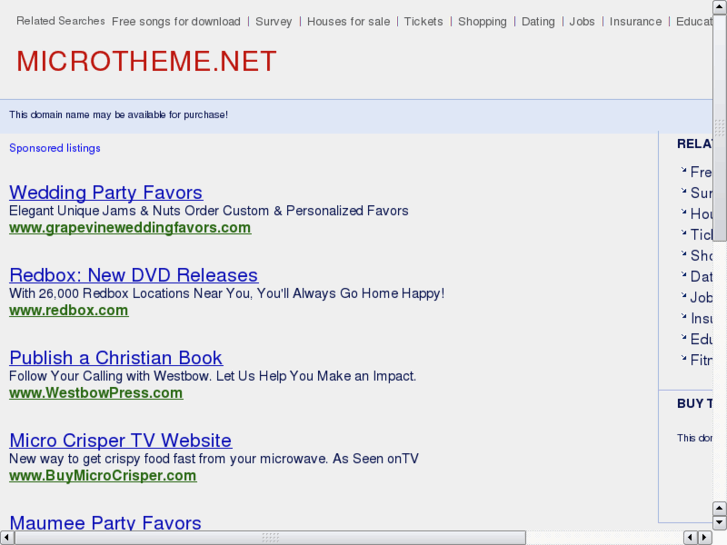Click the upper arrow of the bottom scroll pair

720,508
